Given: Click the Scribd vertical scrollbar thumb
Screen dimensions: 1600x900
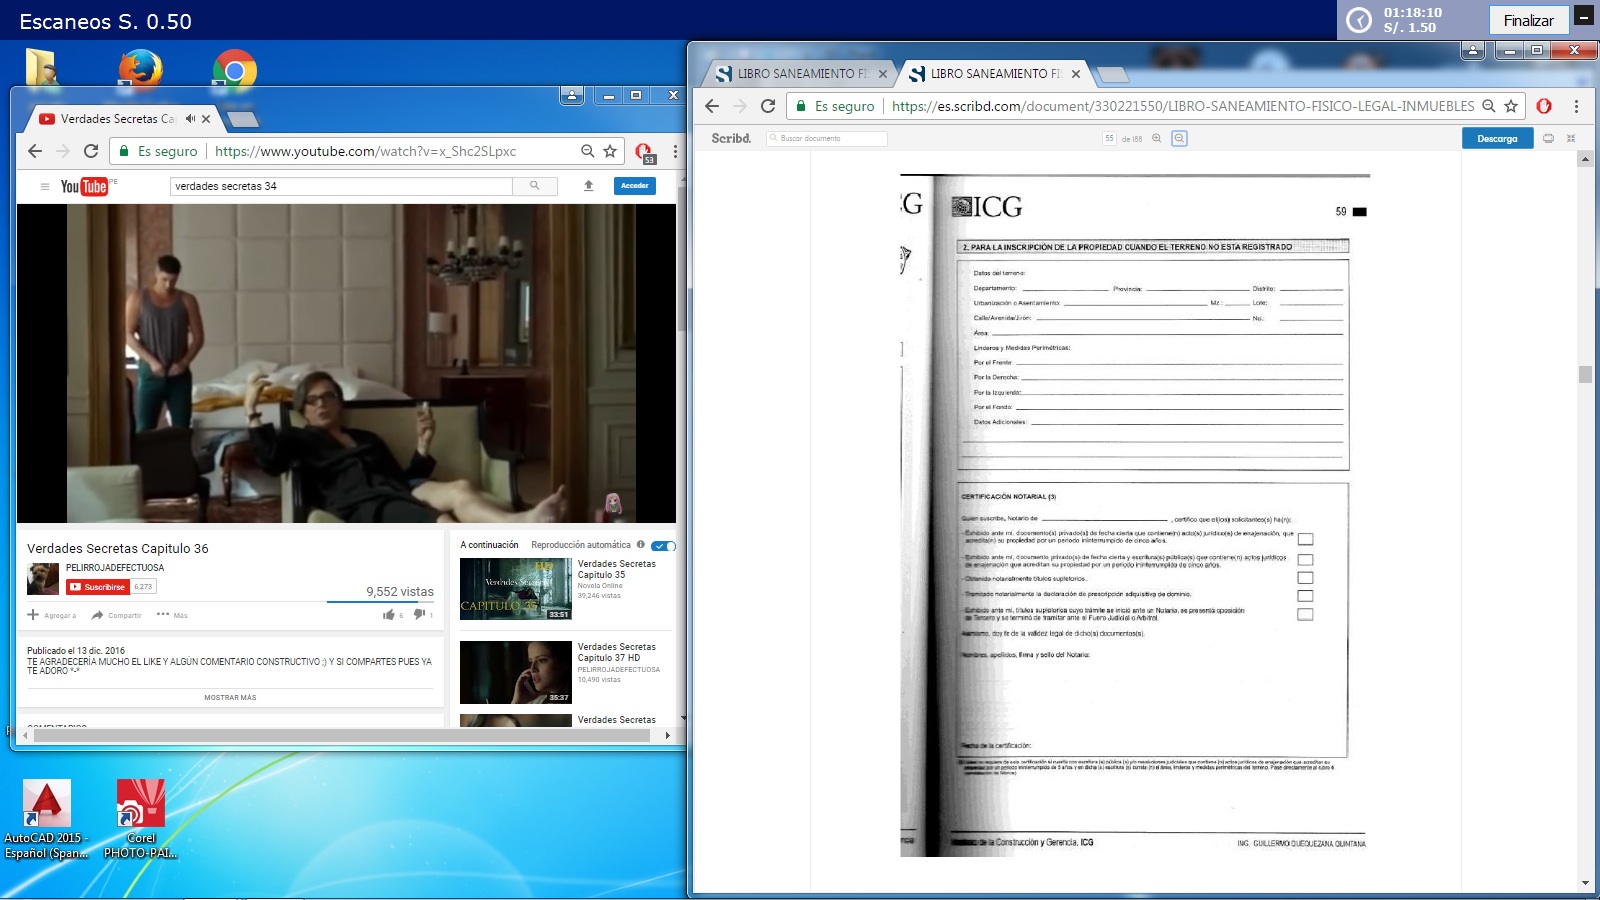Looking at the screenshot, I should tap(1585, 374).
